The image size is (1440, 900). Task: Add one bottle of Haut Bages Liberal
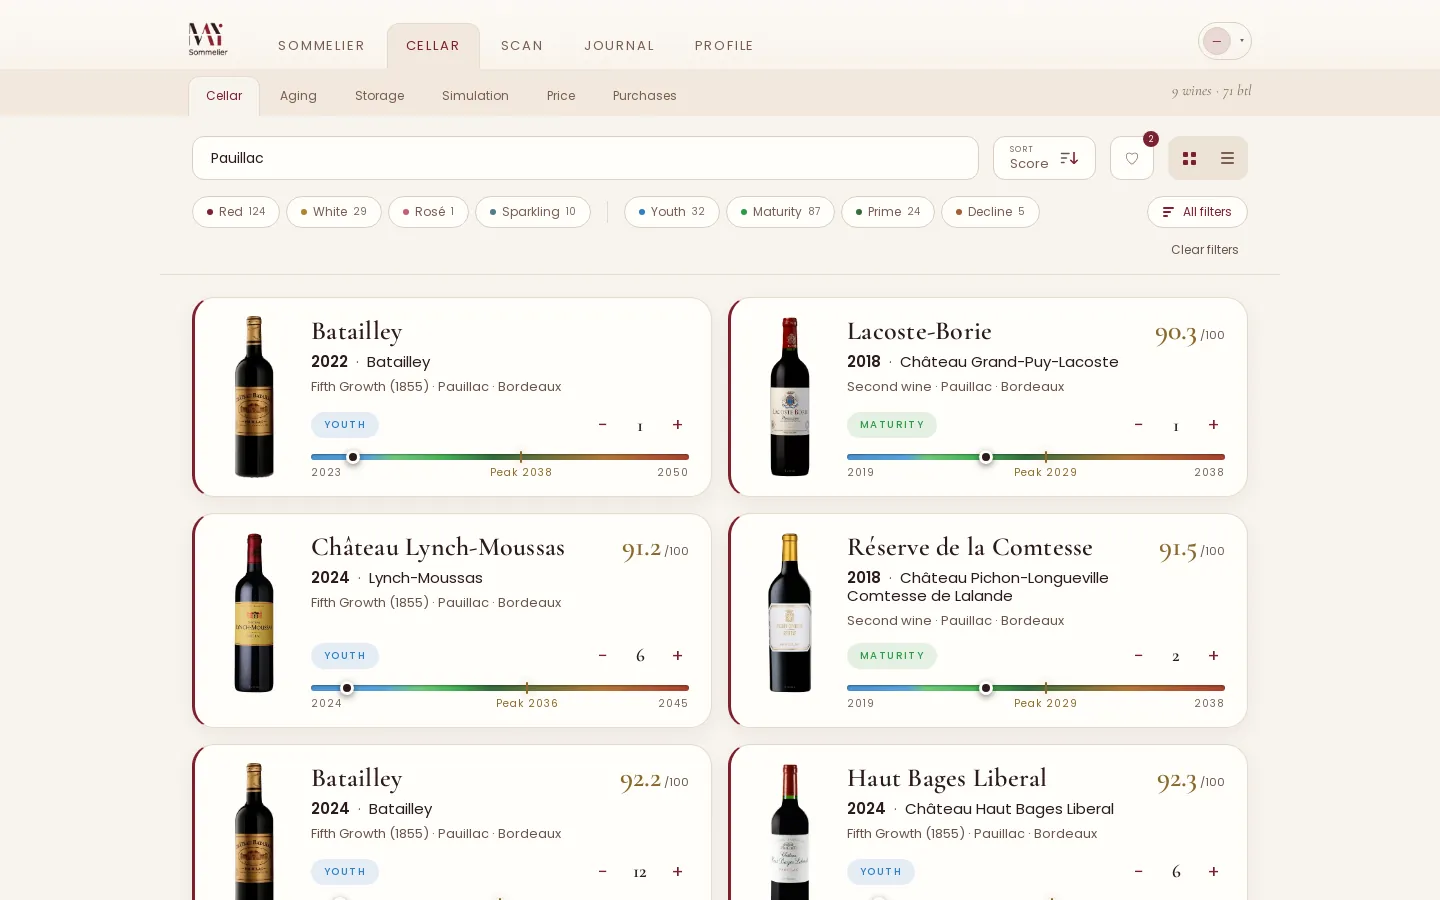1213,872
